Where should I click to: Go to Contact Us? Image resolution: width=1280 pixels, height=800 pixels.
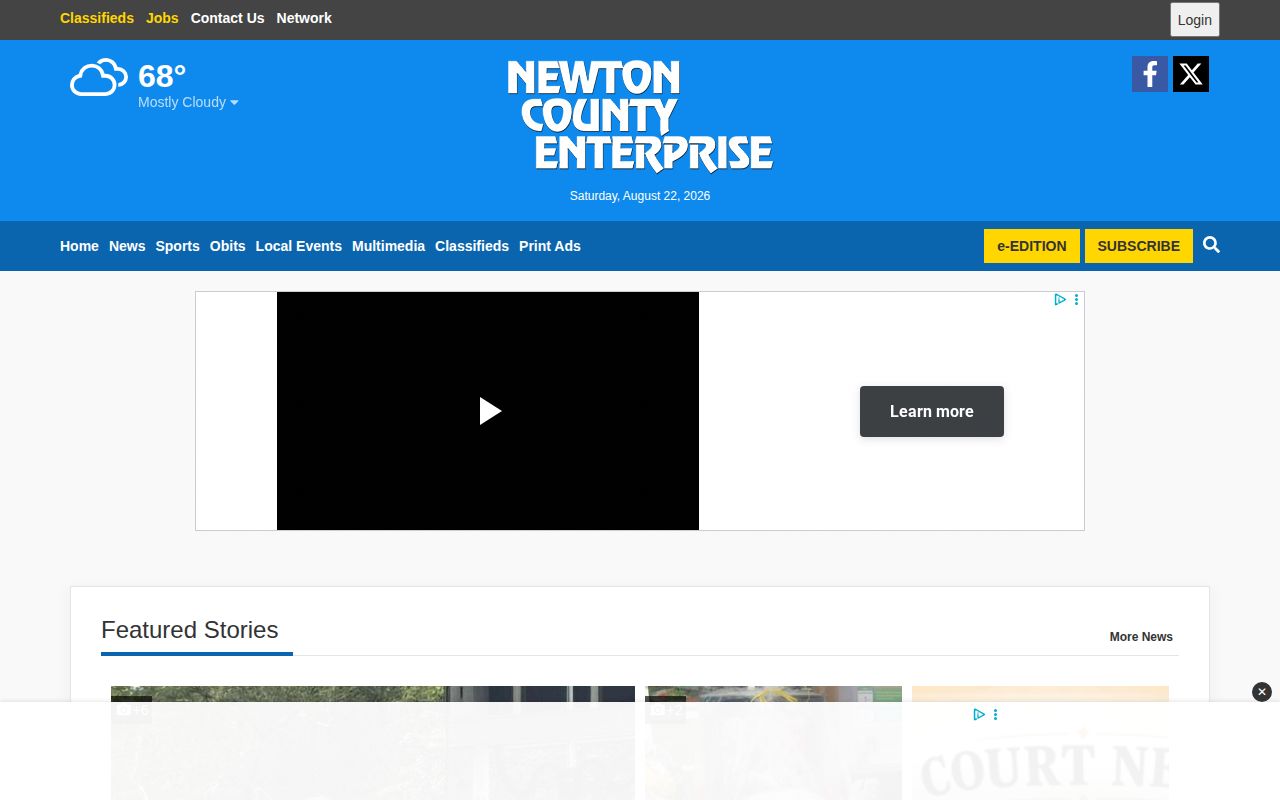[228, 18]
